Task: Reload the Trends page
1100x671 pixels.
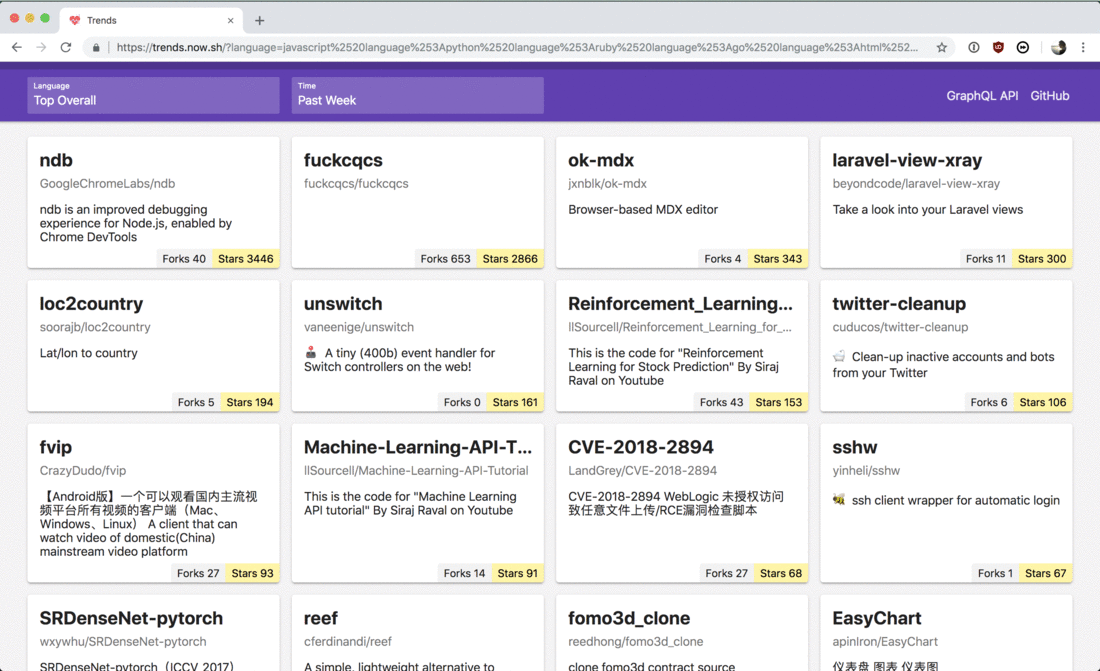Action: coord(66,47)
